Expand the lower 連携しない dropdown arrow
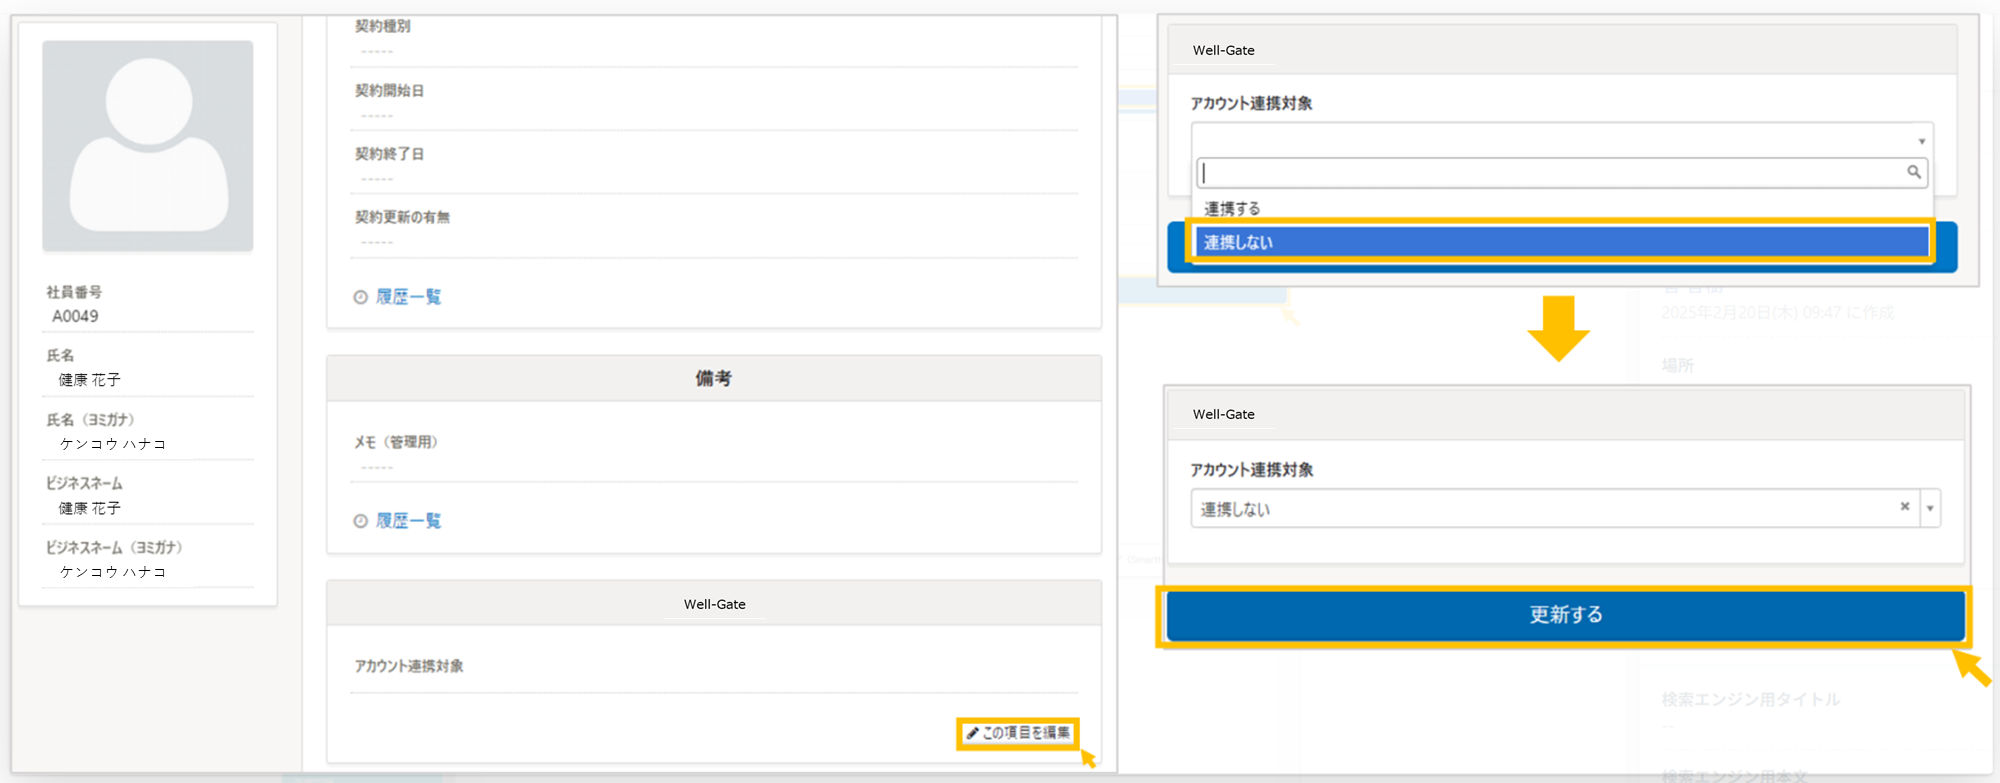The width and height of the screenshot is (2000, 783). click(x=1930, y=508)
